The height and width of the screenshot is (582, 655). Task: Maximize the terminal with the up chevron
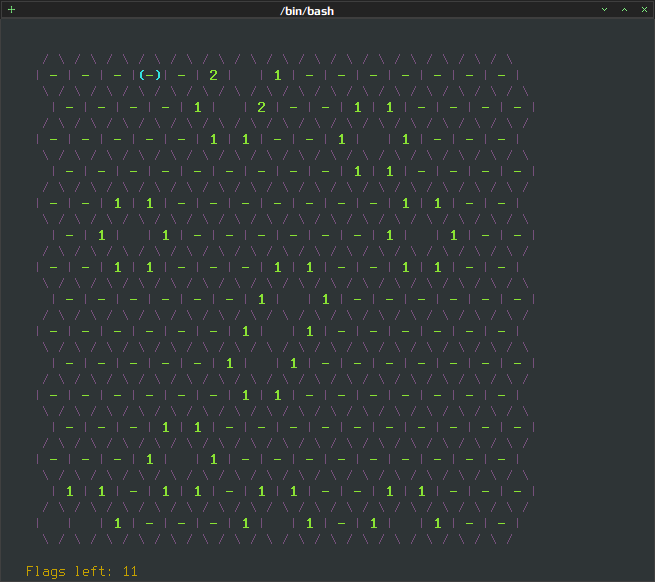(625, 9)
